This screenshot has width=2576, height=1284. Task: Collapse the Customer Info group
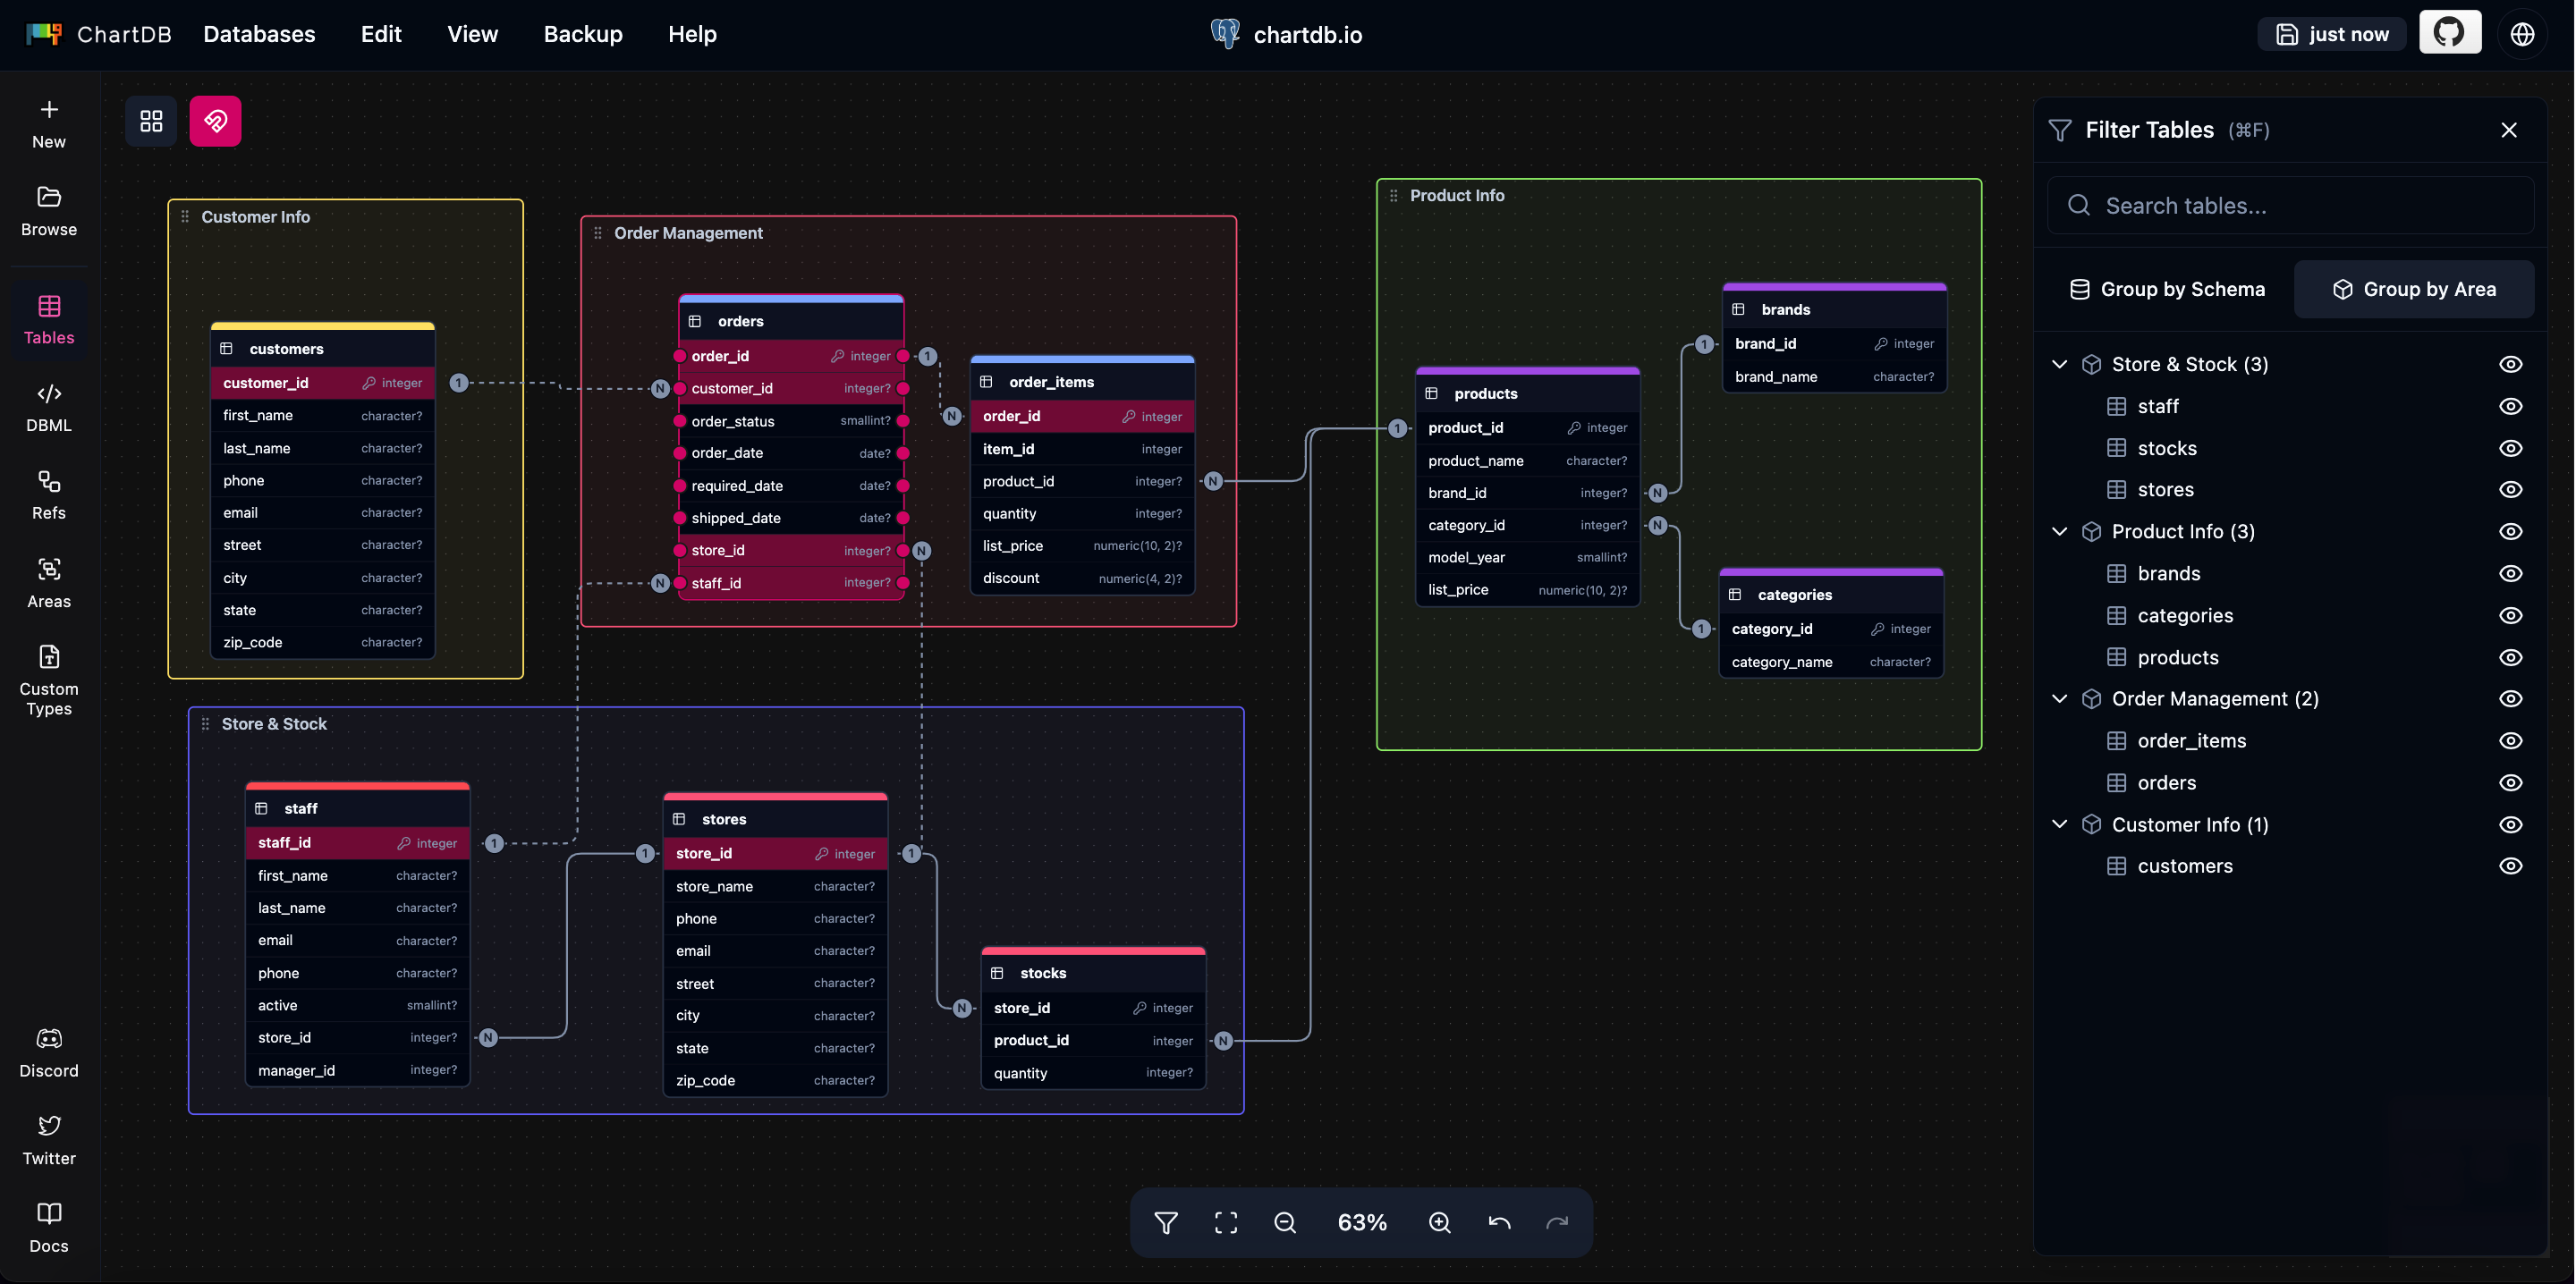coord(2059,824)
